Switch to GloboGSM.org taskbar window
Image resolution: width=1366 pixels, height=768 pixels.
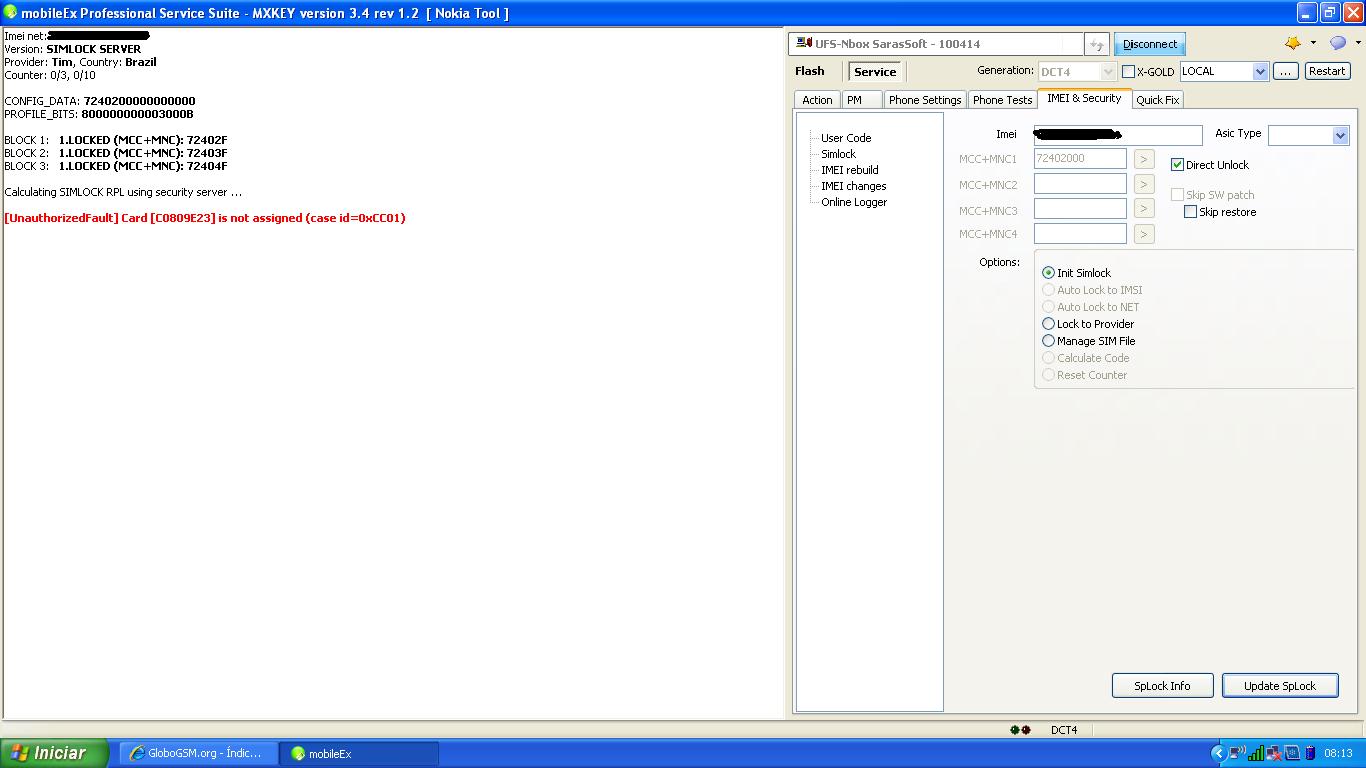(x=198, y=754)
